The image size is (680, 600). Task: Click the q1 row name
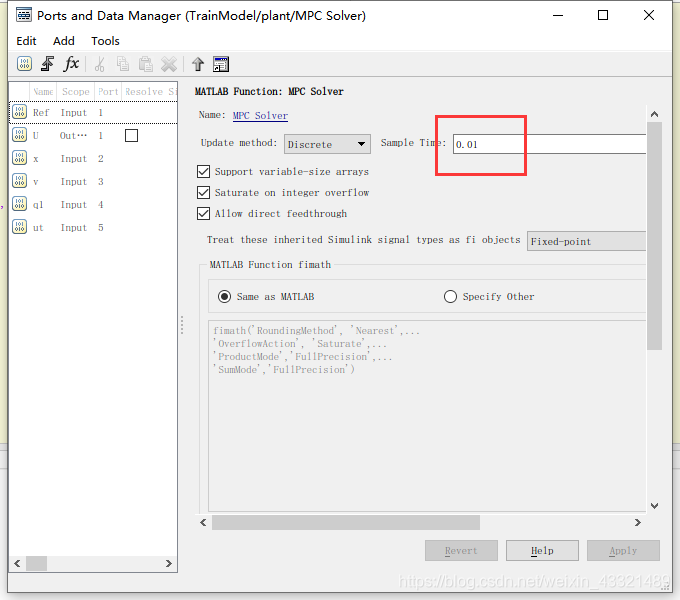(x=38, y=205)
